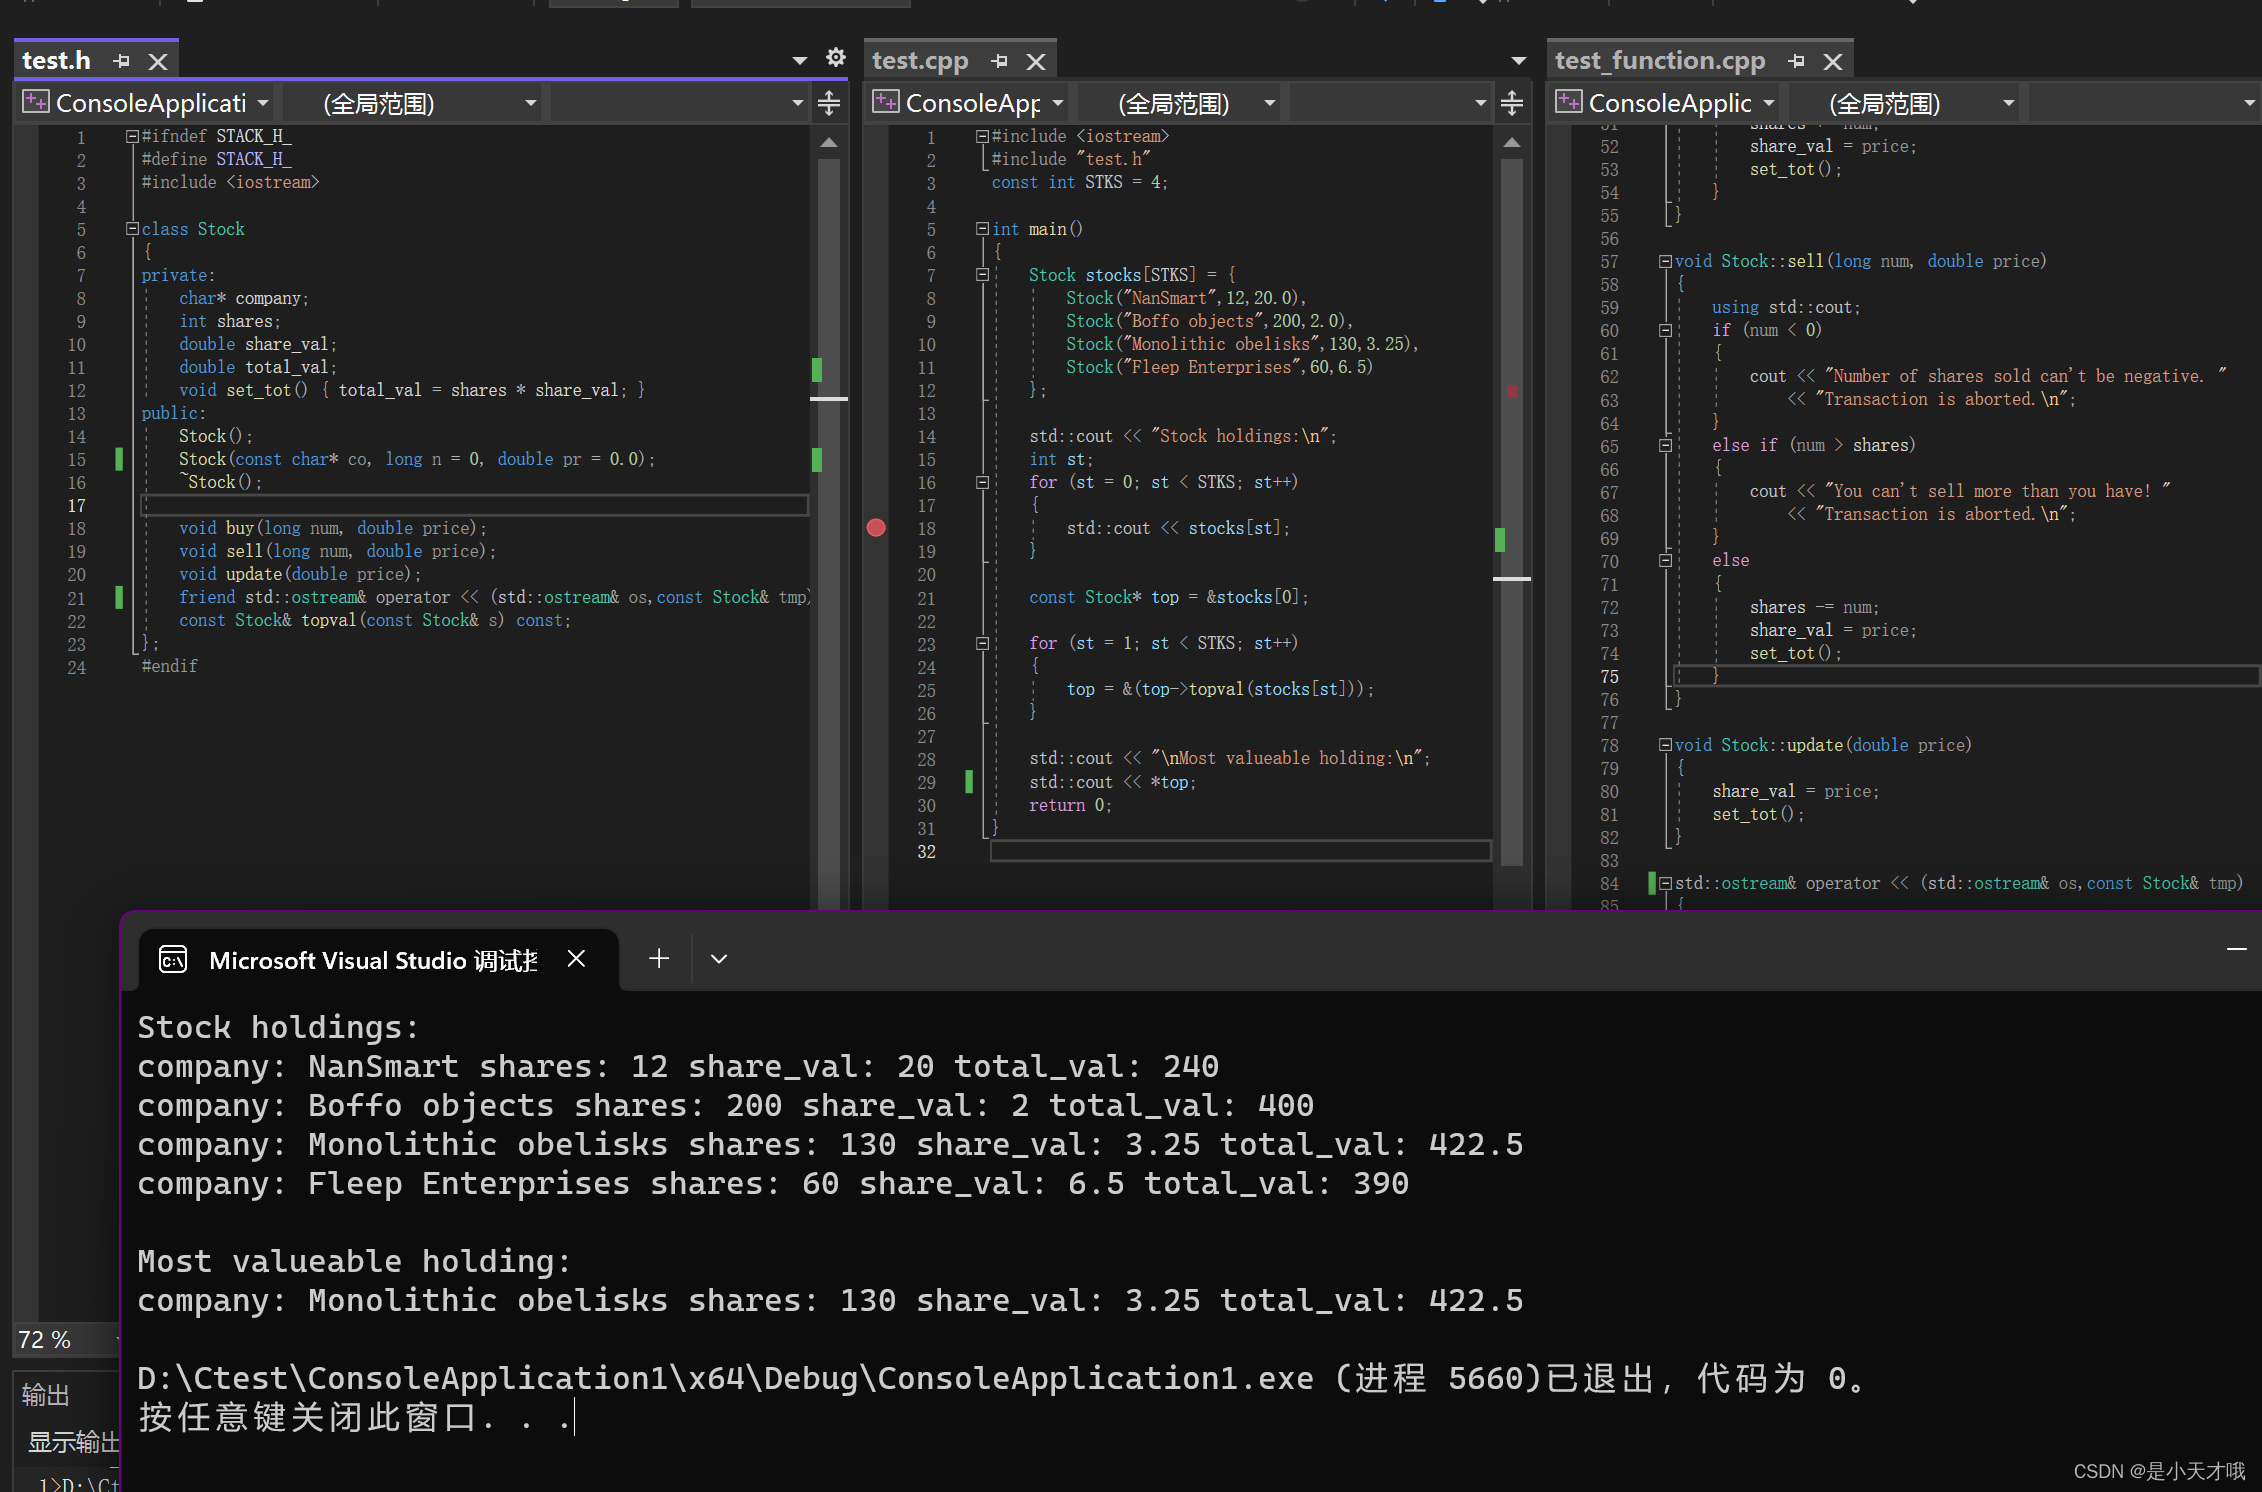Collapse the first for loop in main

pyautogui.click(x=982, y=482)
